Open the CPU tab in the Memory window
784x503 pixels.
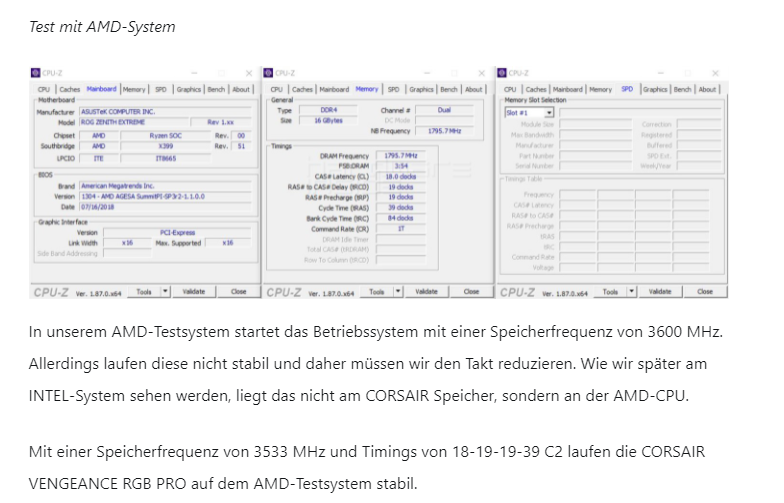coord(276,90)
